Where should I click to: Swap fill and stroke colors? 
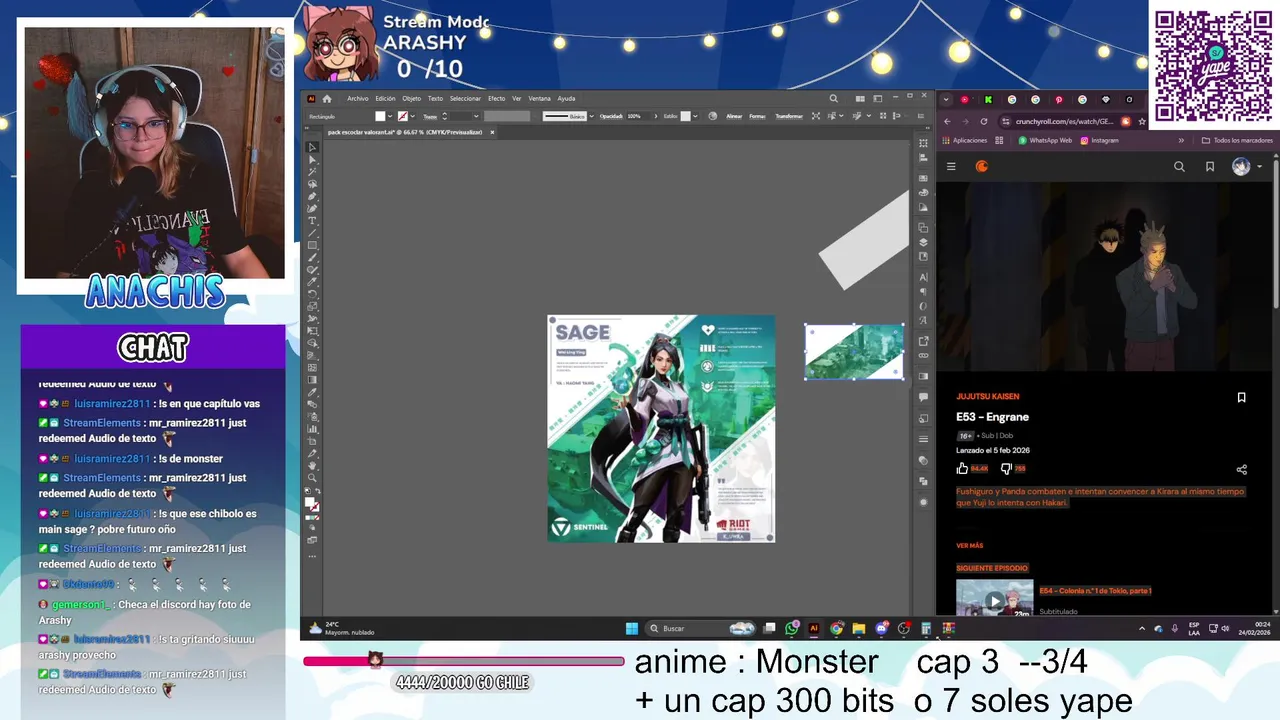tap(318, 490)
